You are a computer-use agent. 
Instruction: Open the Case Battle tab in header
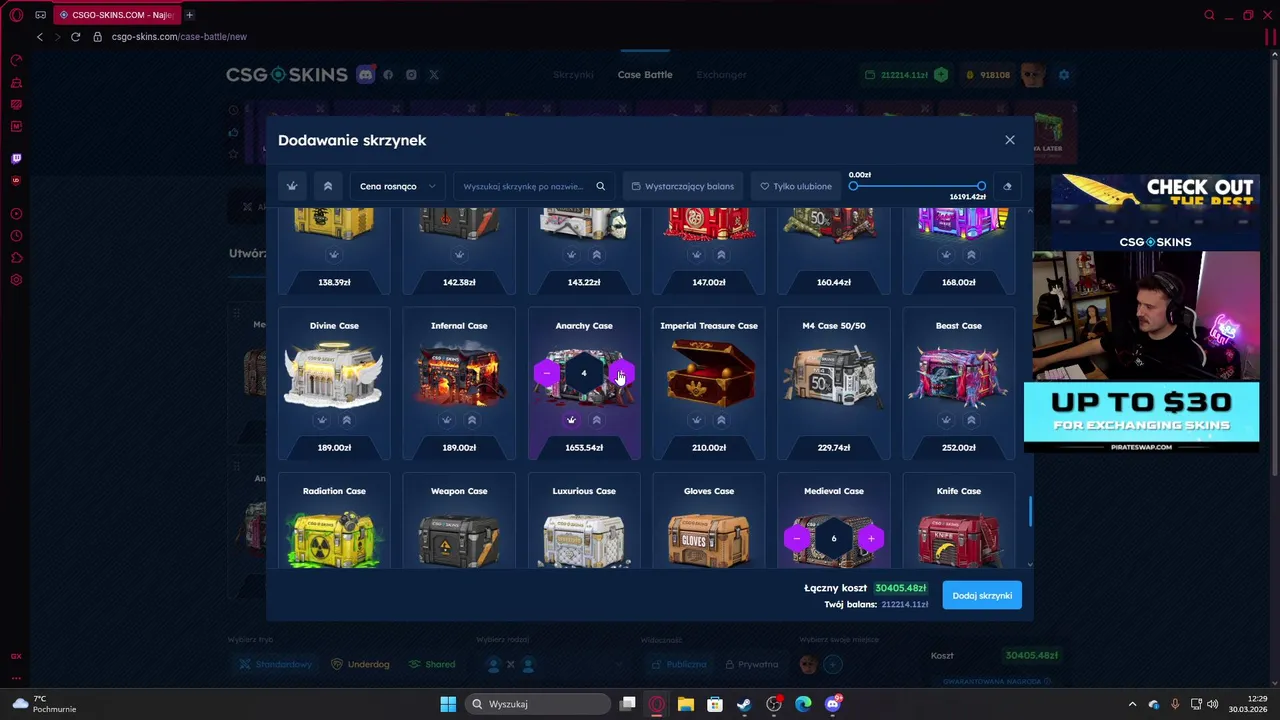[x=645, y=75]
